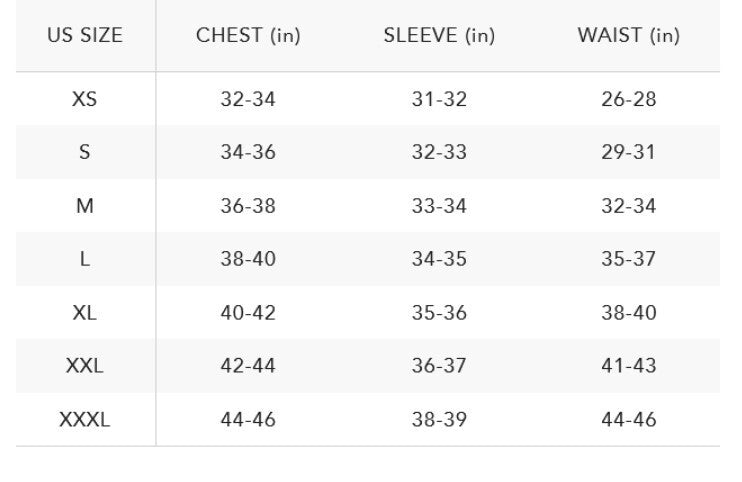This screenshot has width=742, height=482.
Task: Click the sleeve value 35-36 for XL
Action: click(439, 312)
